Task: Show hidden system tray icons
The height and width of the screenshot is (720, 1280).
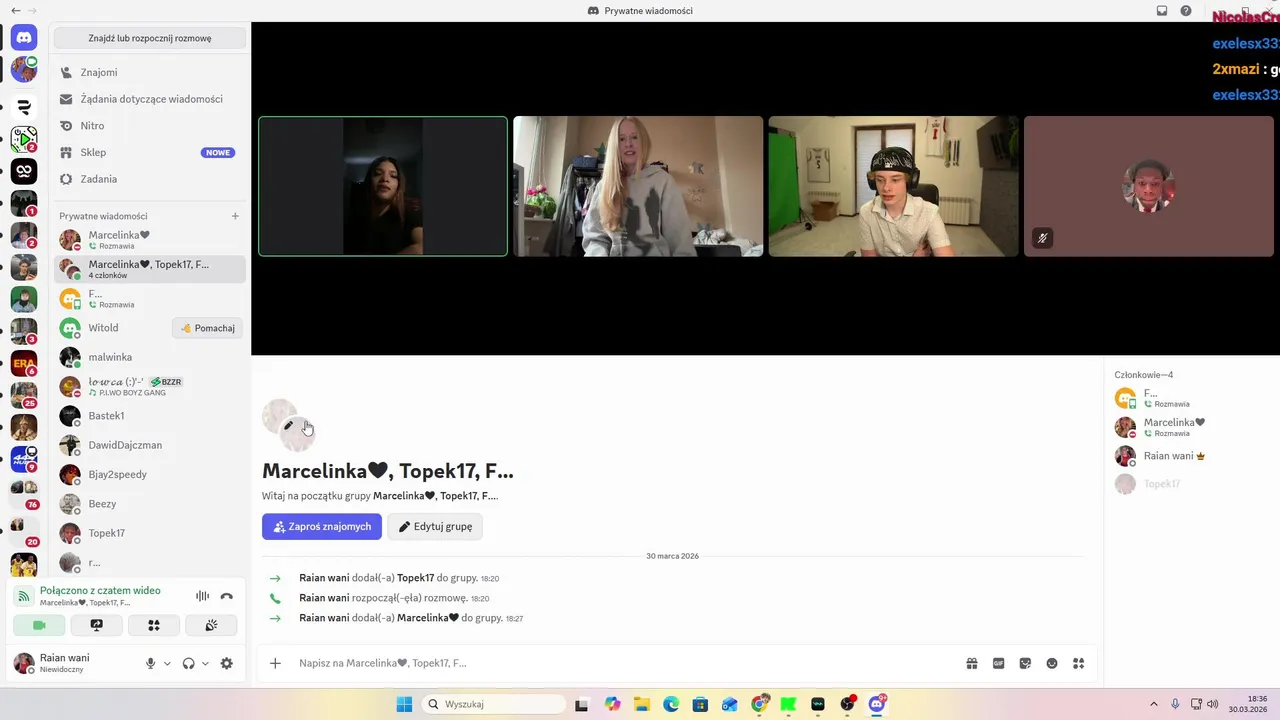Action: tap(1153, 704)
